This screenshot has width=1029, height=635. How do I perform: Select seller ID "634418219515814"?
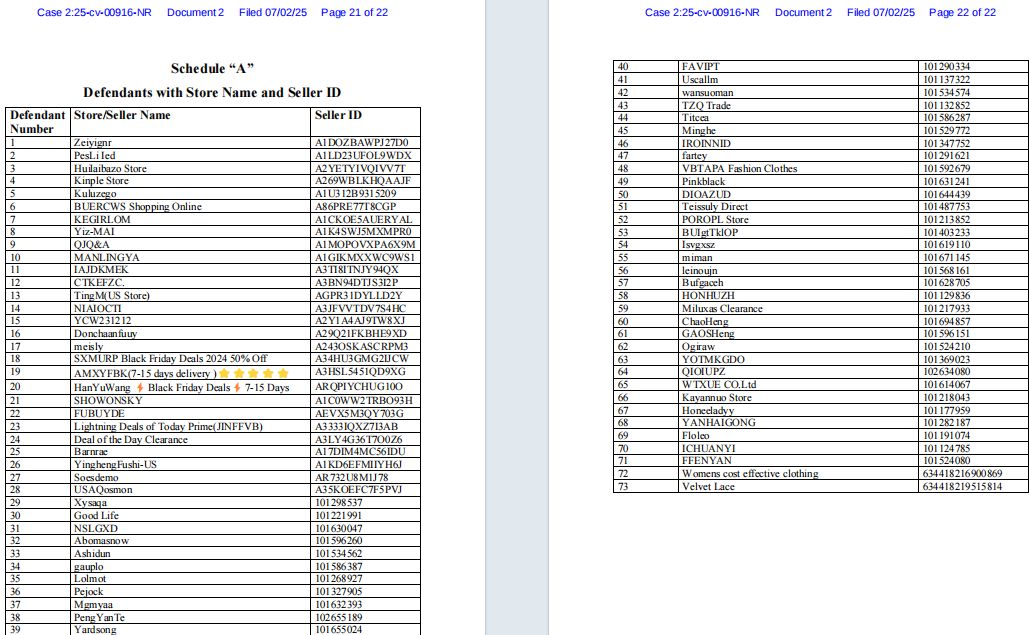point(960,486)
